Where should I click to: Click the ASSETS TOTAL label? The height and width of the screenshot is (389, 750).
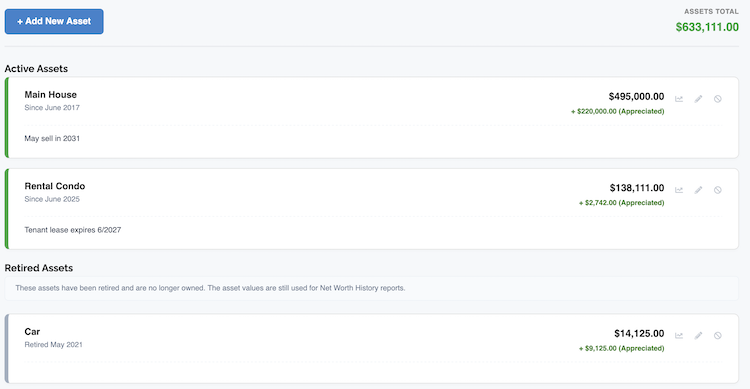pos(711,11)
